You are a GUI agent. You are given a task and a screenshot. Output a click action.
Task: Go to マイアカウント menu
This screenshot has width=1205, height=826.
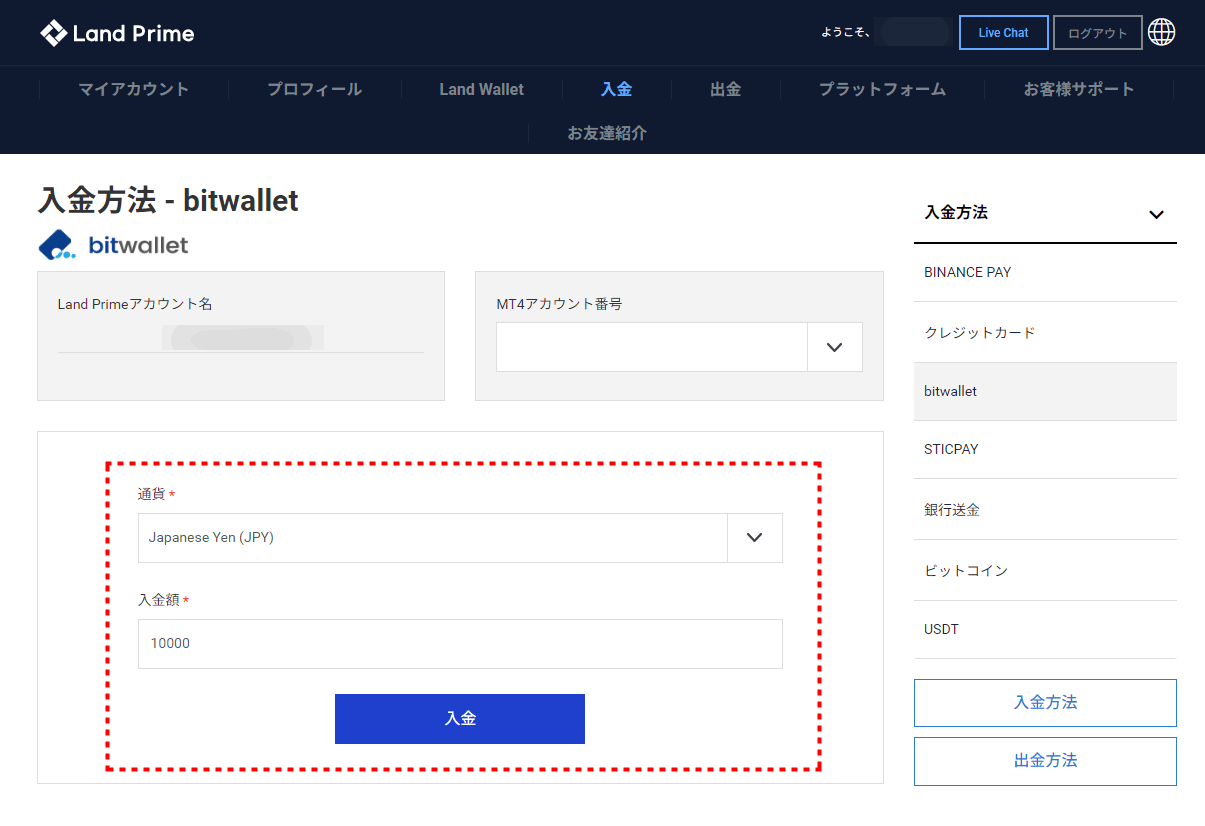tap(134, 89)
